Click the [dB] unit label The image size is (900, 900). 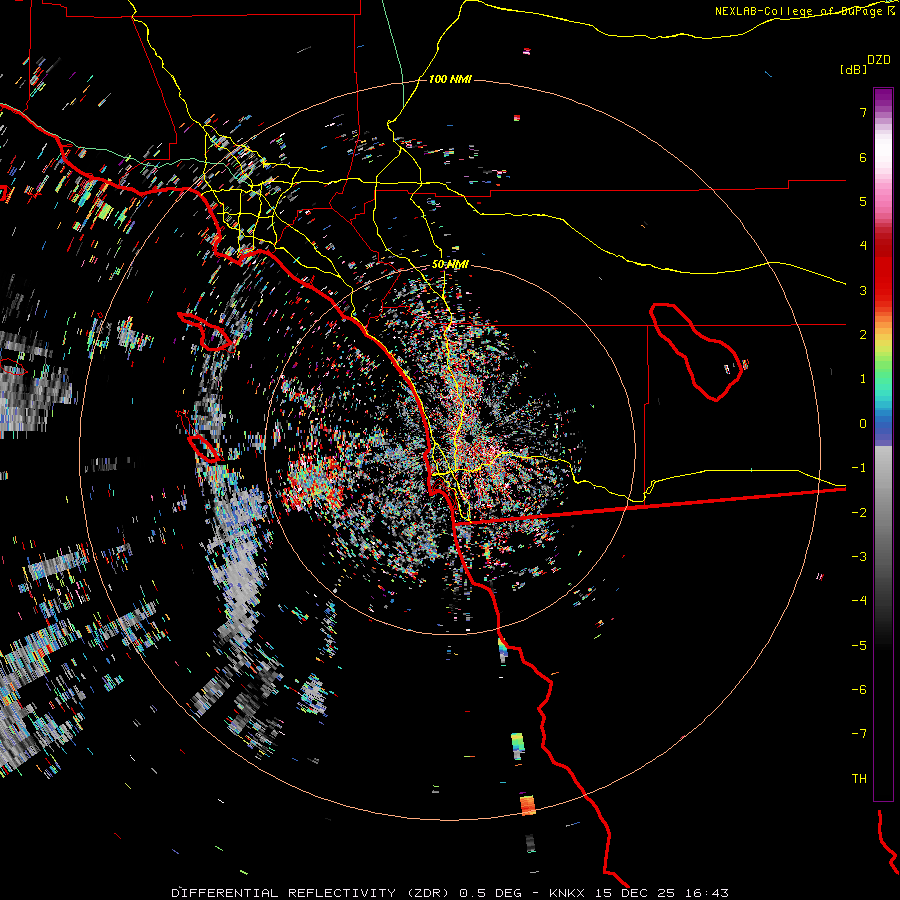pos(853,69)
